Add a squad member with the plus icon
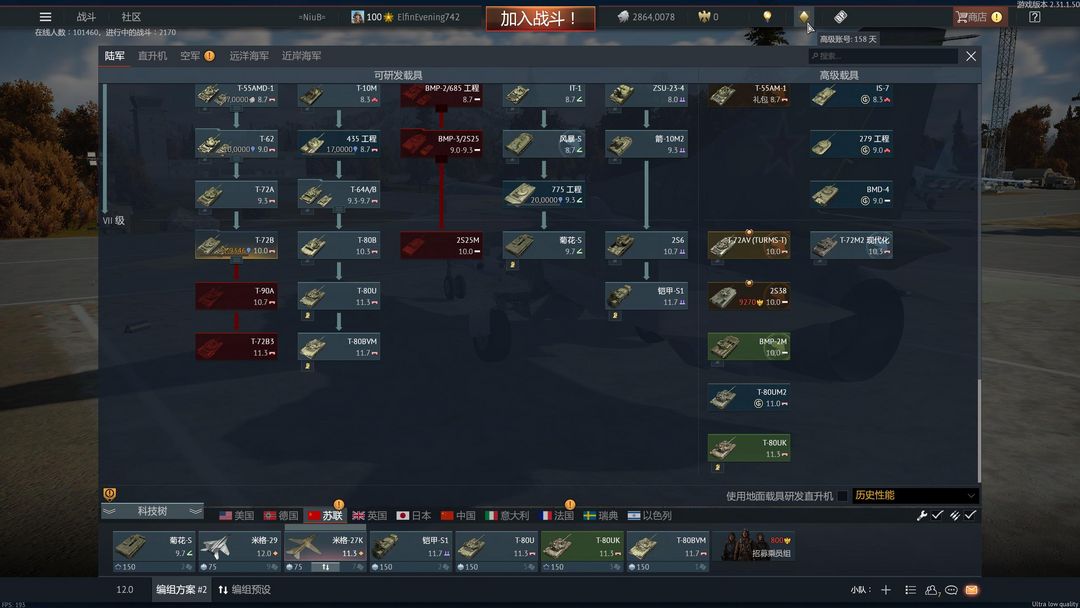 tap(886, 590)
